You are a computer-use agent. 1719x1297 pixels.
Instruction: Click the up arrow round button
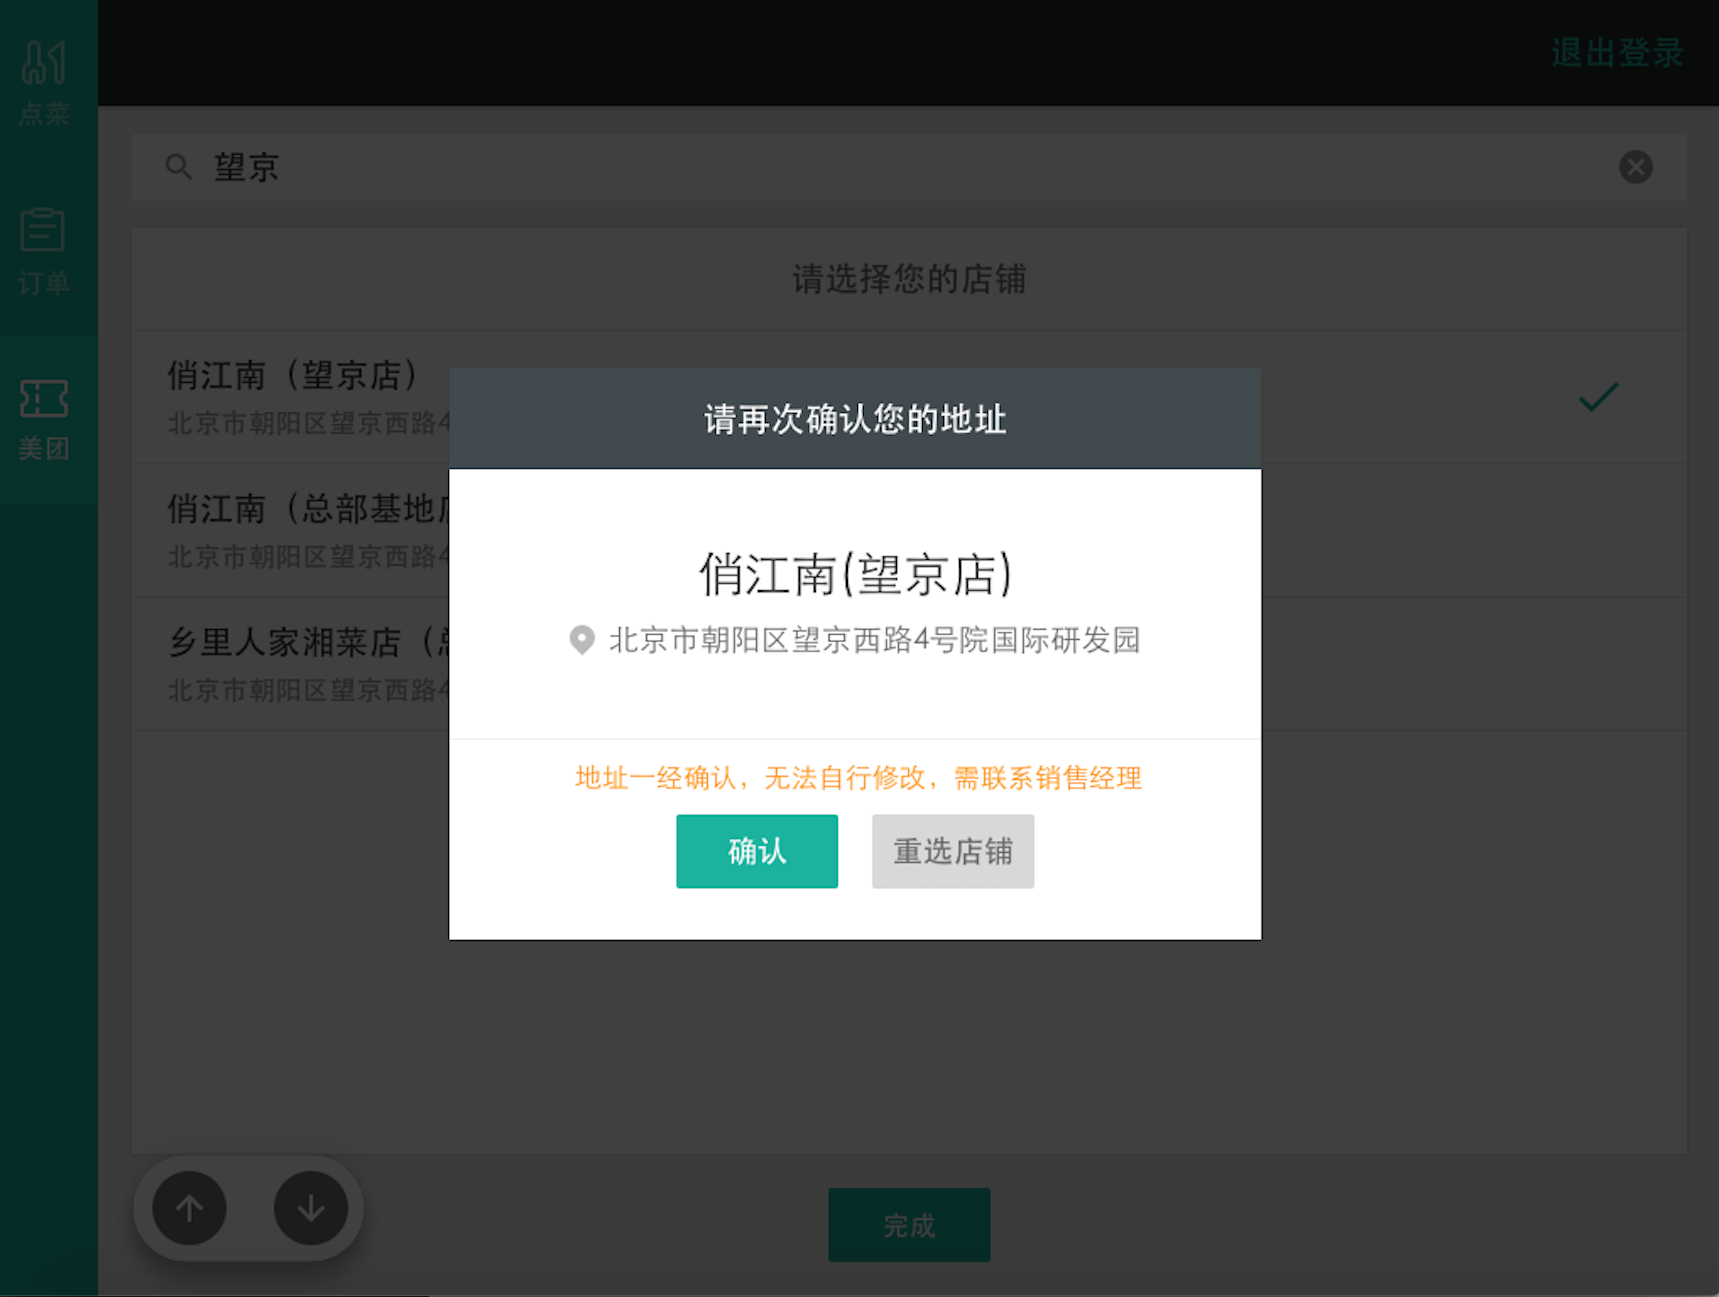(x=189, y=1208)
